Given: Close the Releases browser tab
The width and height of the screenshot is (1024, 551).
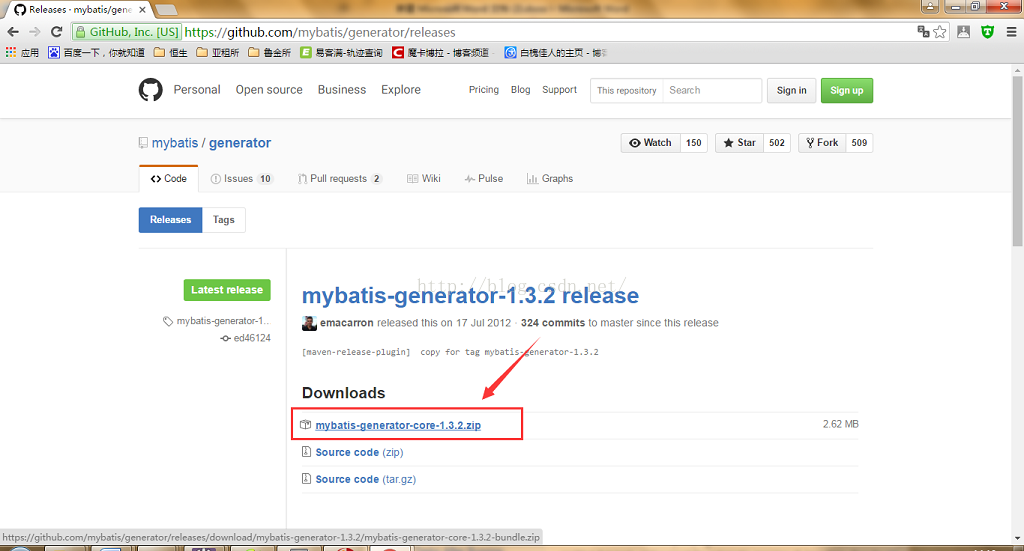Looking at the screenshot, I should point(142,10).
